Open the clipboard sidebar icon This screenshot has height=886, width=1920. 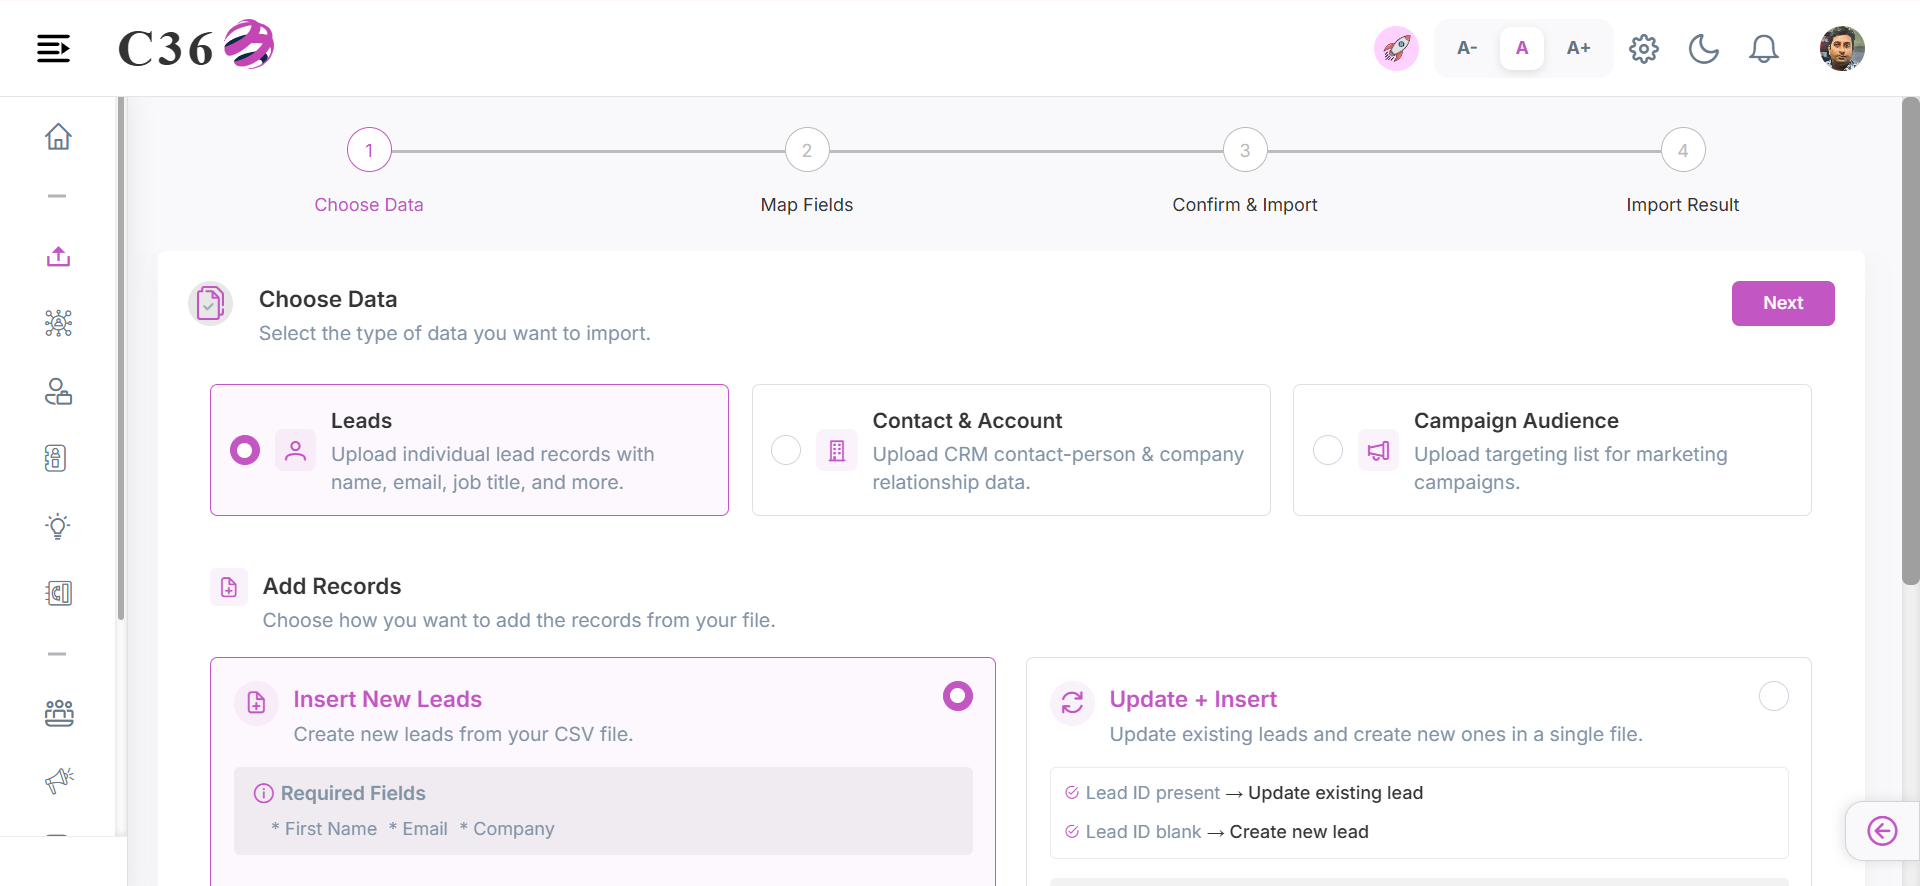(56, 458)
